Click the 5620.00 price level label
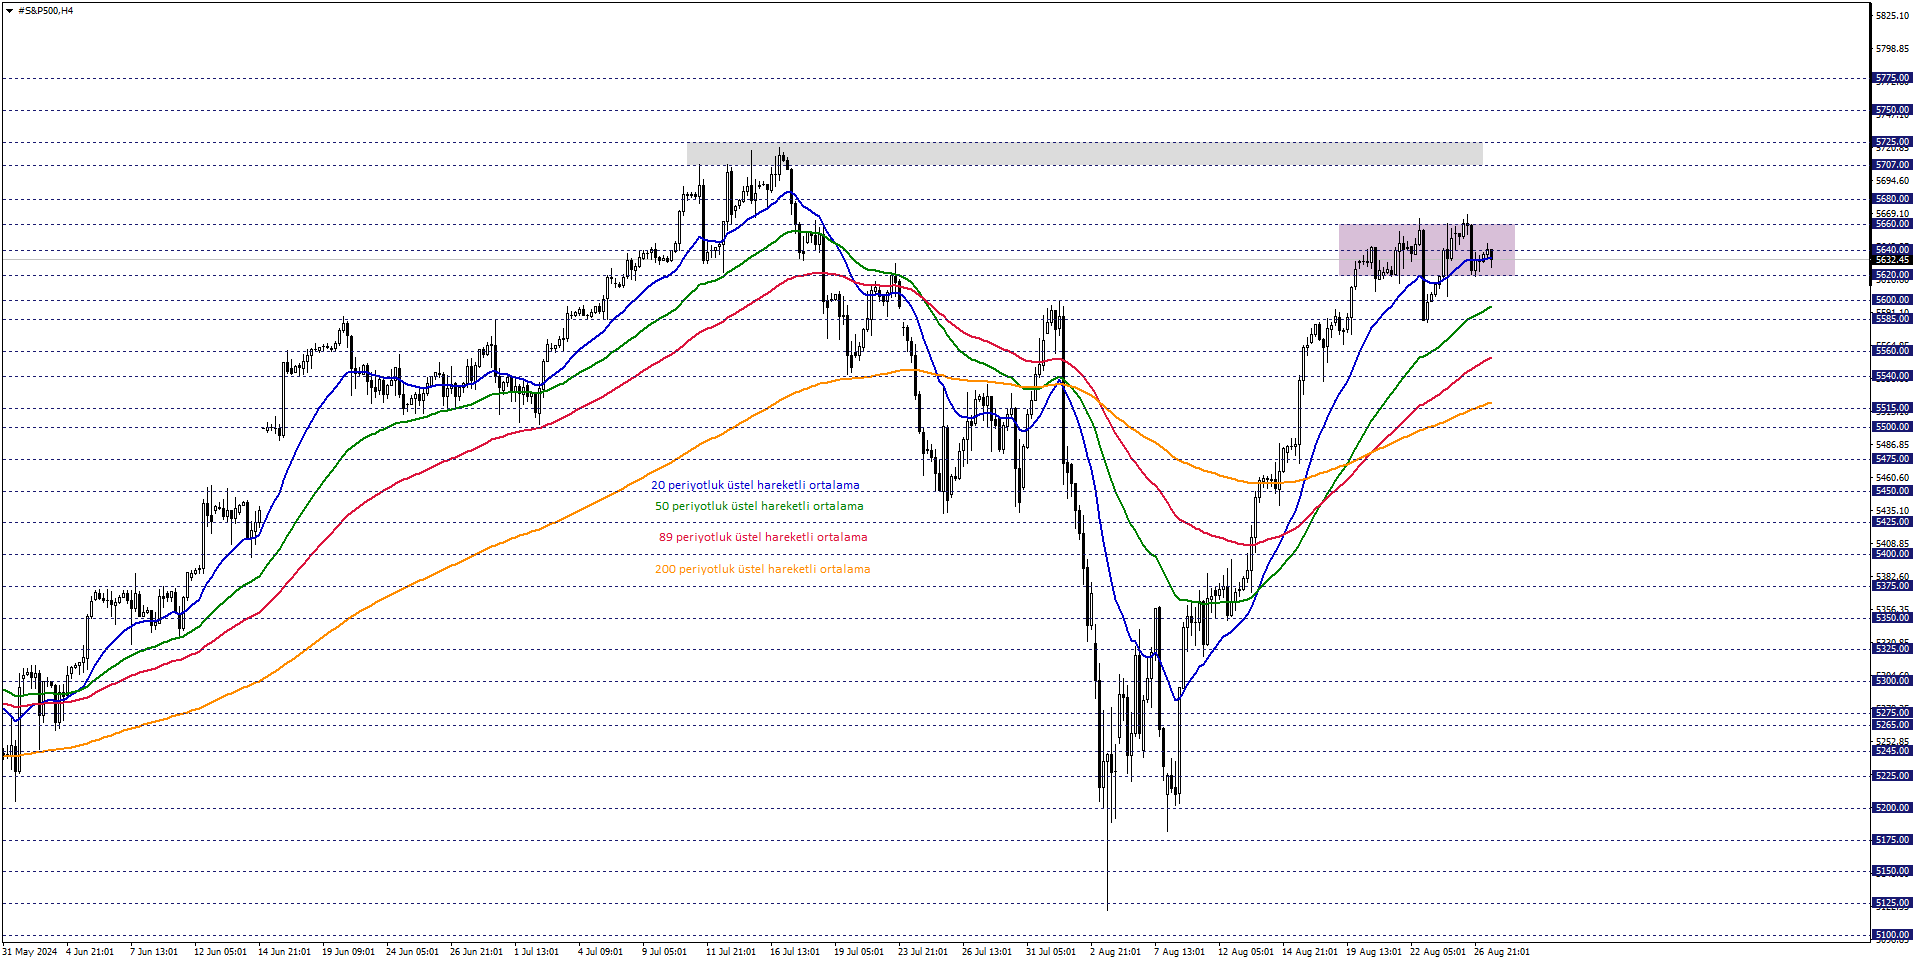Viewport: 1916px width, 963px height. point(1892,275)
